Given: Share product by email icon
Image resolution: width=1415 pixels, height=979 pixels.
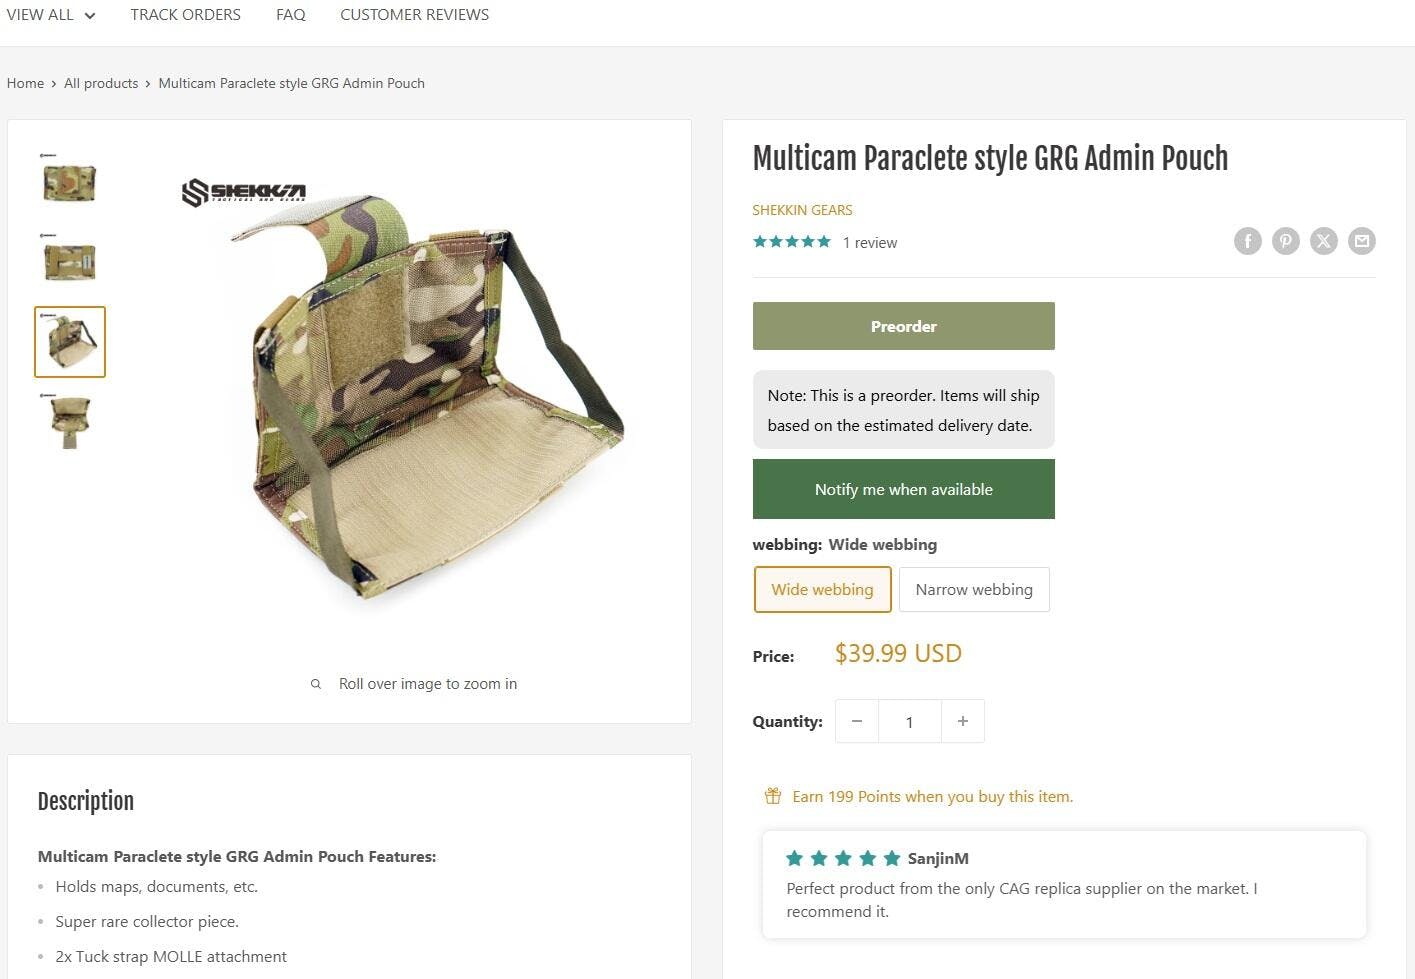Looking at the screenshot, I should pyautogui.click(x=1361, y=241).
